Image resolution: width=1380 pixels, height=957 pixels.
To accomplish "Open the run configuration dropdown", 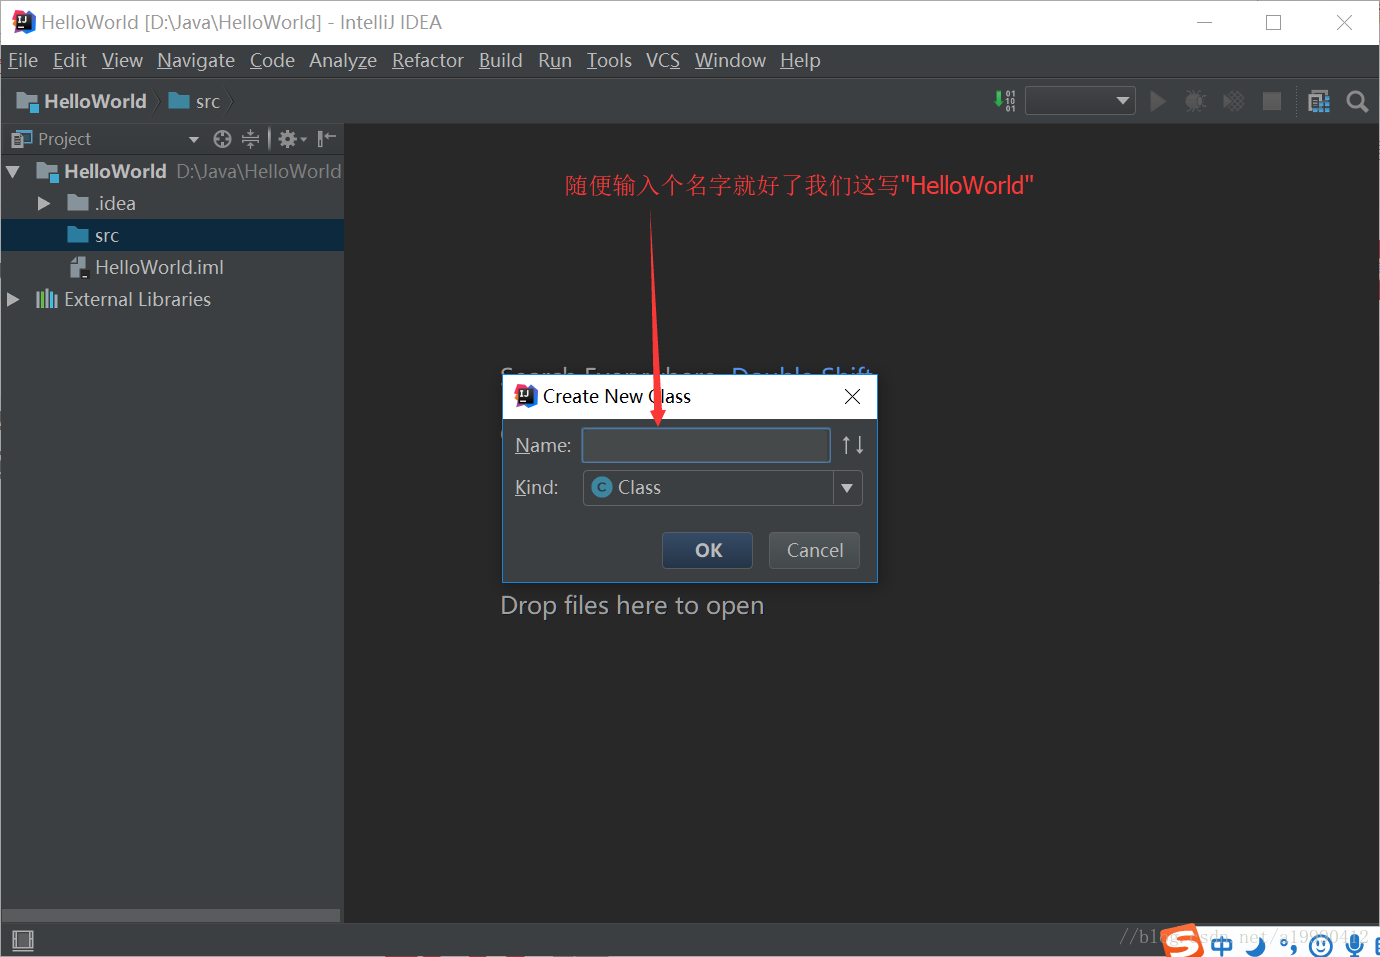I will (1080, 101).
